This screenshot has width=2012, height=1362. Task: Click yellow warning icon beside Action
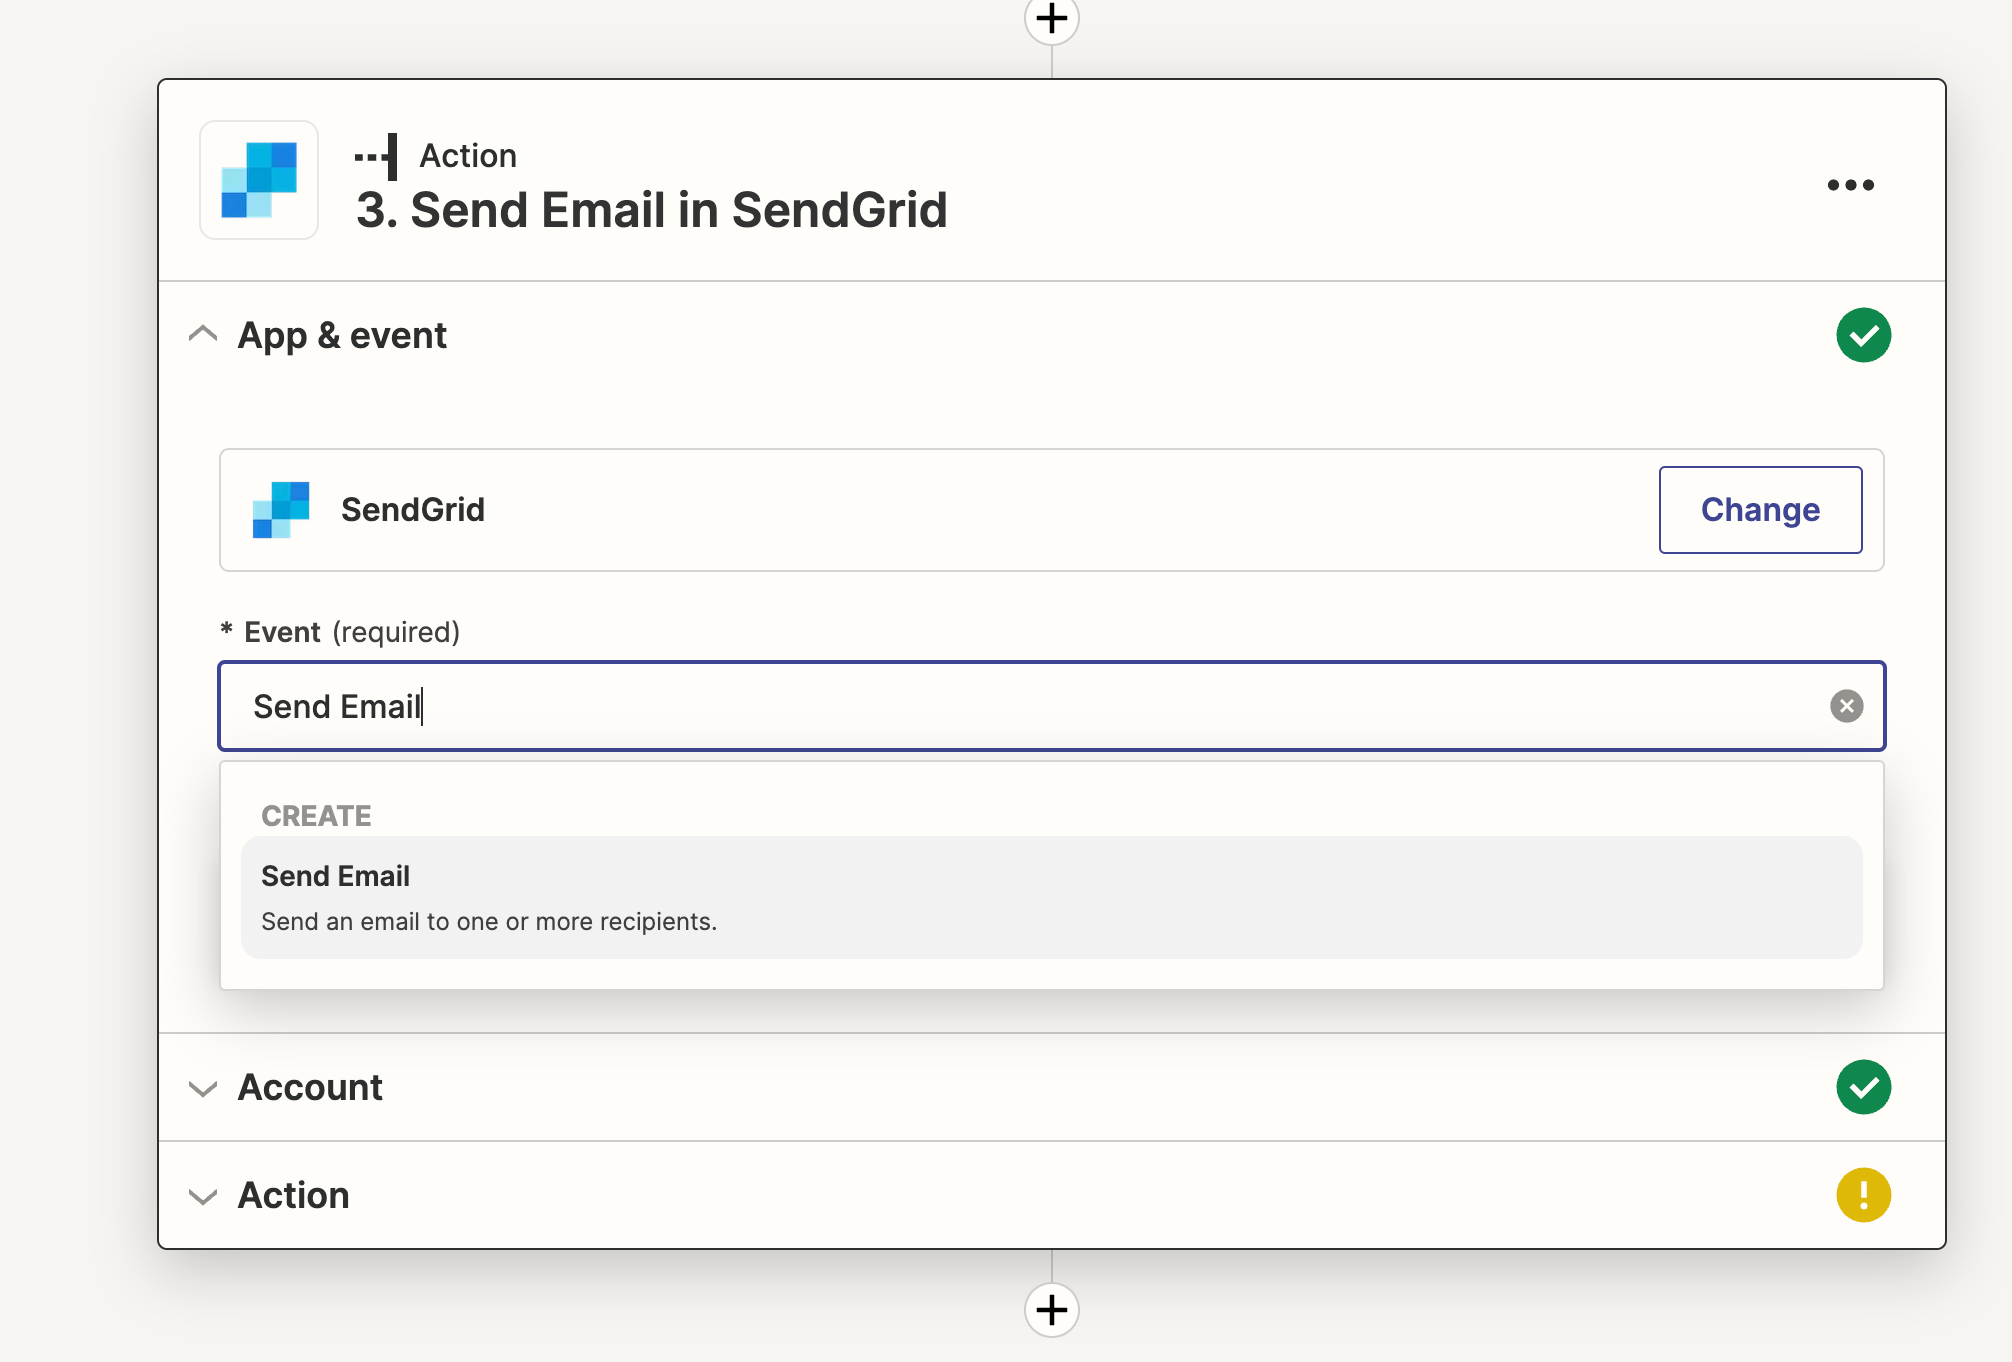coord(1863,1195)
